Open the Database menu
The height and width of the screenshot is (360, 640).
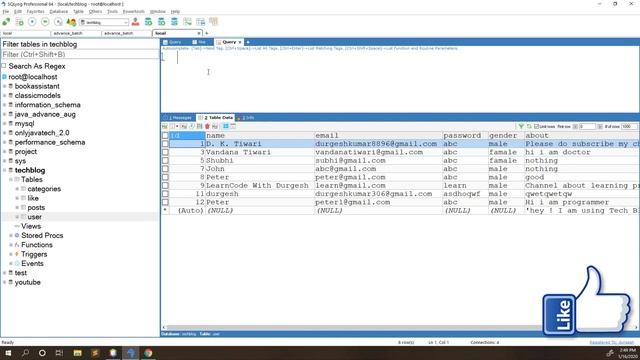59,11
